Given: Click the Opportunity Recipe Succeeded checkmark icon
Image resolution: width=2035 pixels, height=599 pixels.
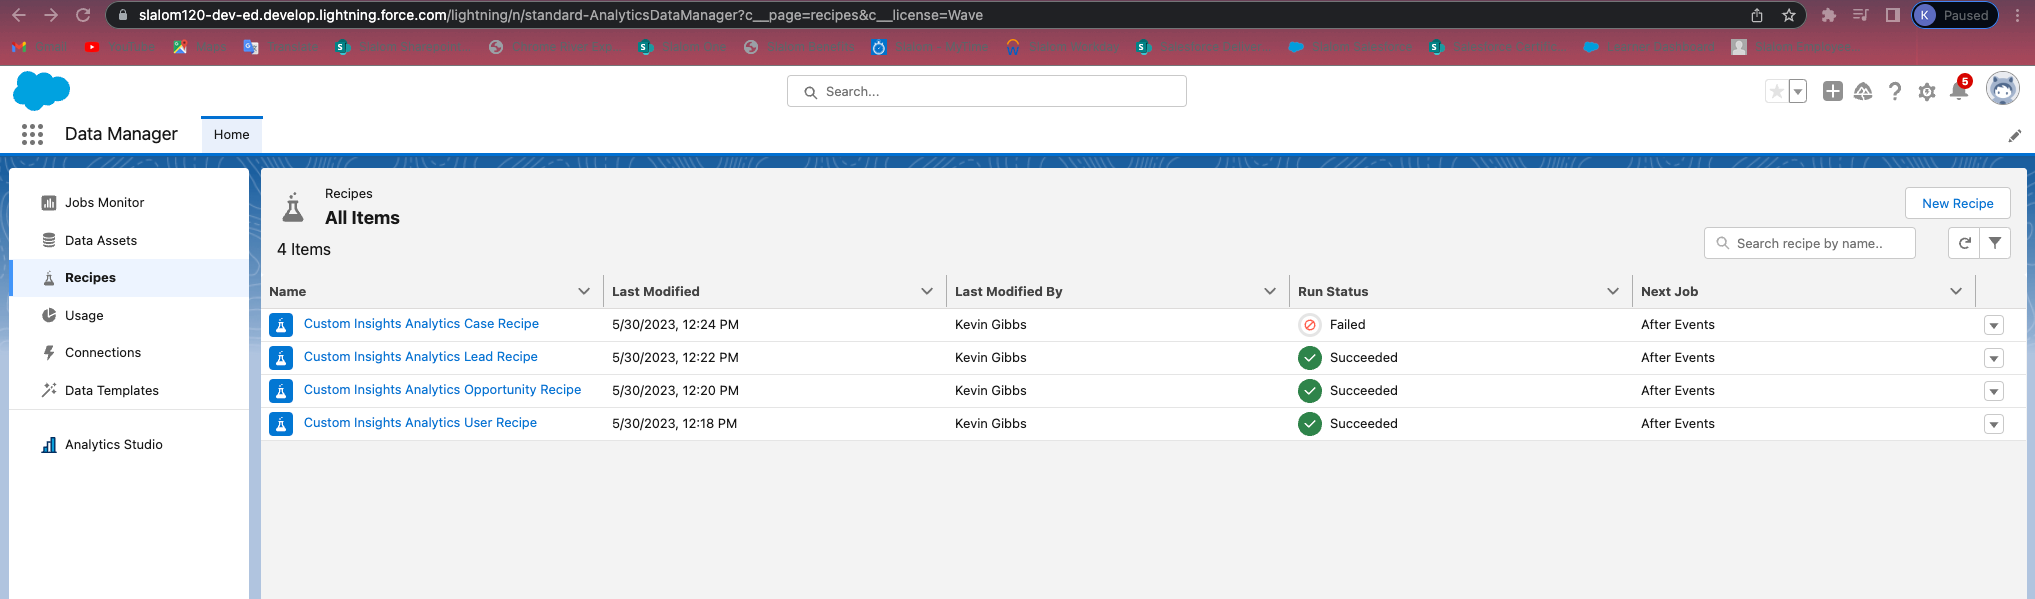Looking at the screenshot, I should pyautogui.click(x=1309, y=391).
